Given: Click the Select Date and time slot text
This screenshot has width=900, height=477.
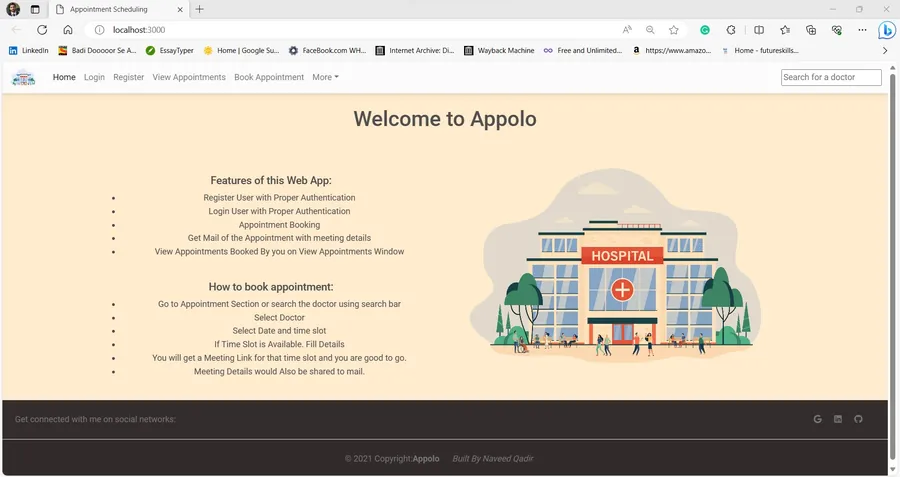Looking at the screenshot, I should coord(280,331).
